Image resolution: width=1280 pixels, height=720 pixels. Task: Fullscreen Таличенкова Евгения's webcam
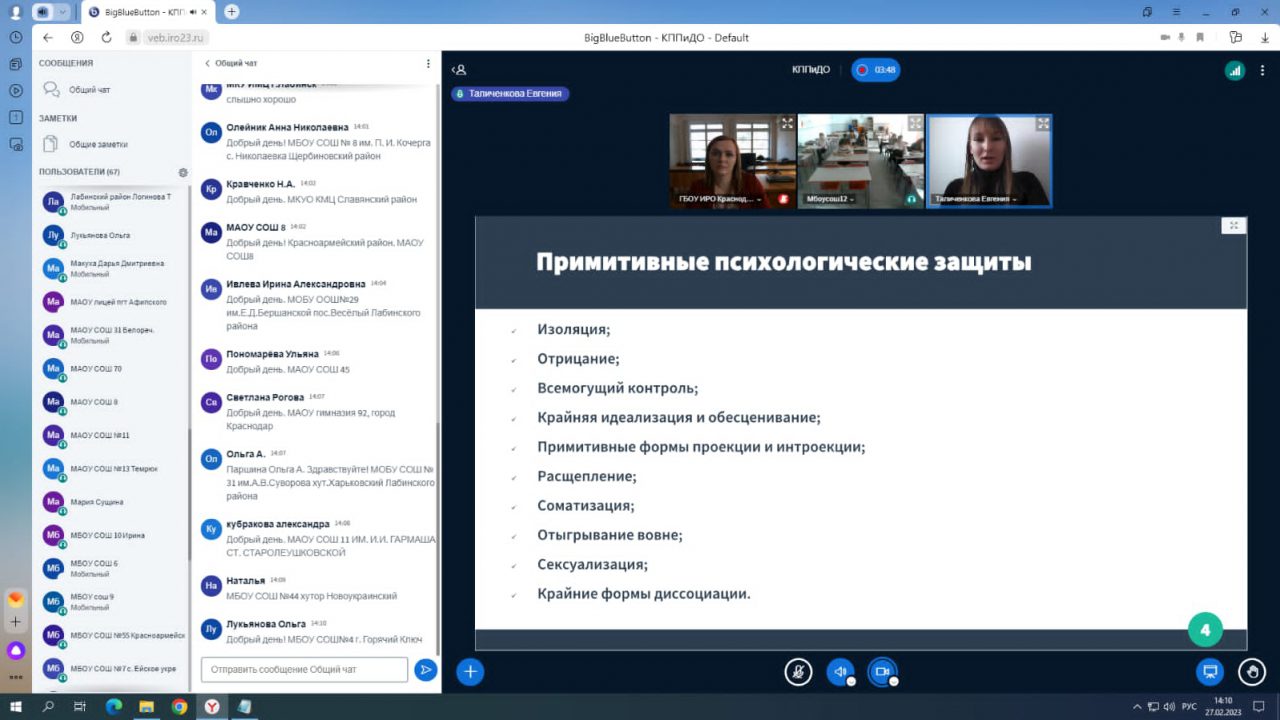(x=1042, y=124)
